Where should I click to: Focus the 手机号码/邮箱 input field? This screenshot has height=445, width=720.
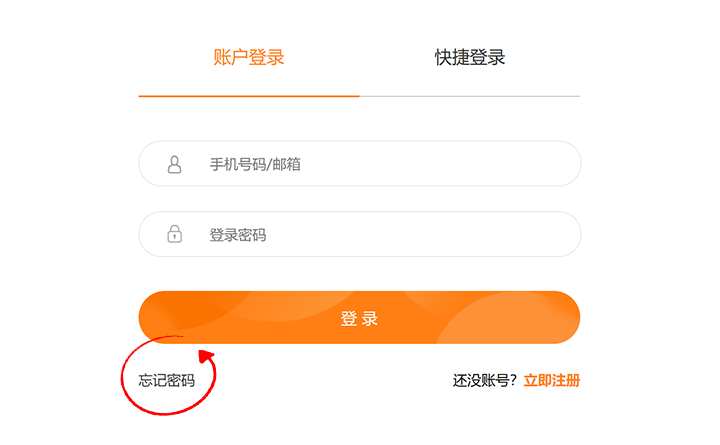(360, 163)
